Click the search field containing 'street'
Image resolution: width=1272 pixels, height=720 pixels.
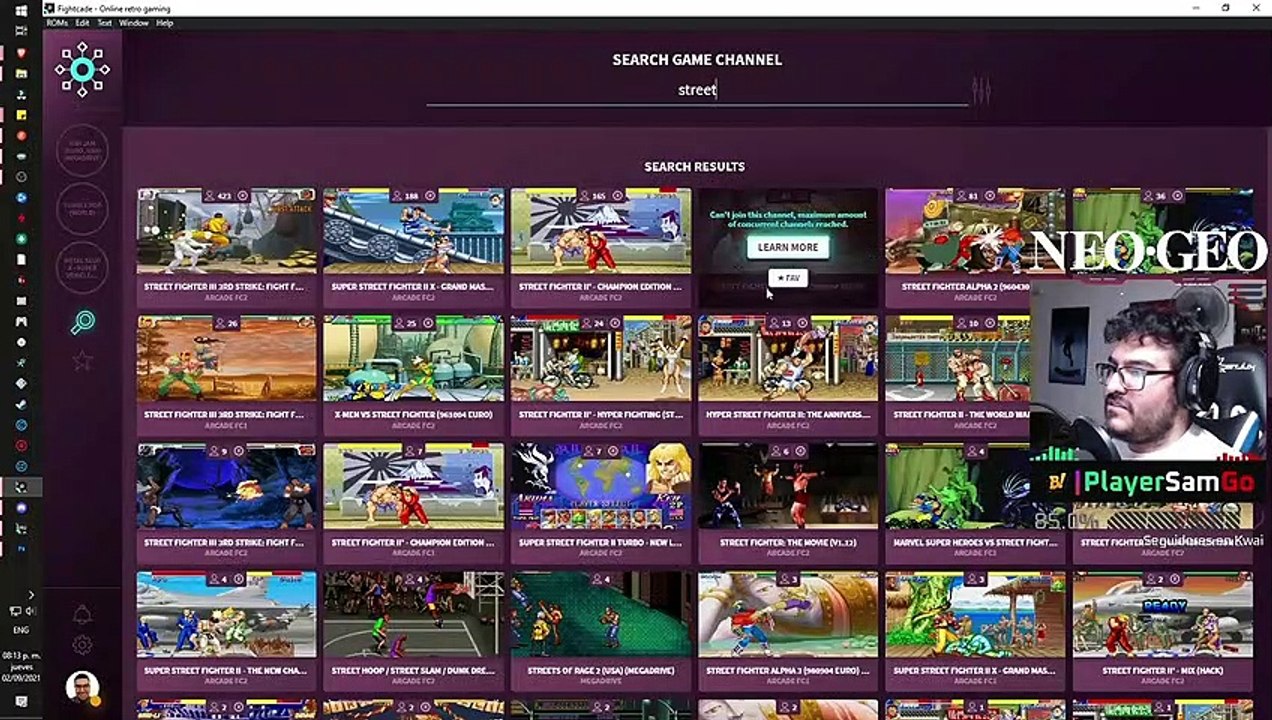pos(697,90)
